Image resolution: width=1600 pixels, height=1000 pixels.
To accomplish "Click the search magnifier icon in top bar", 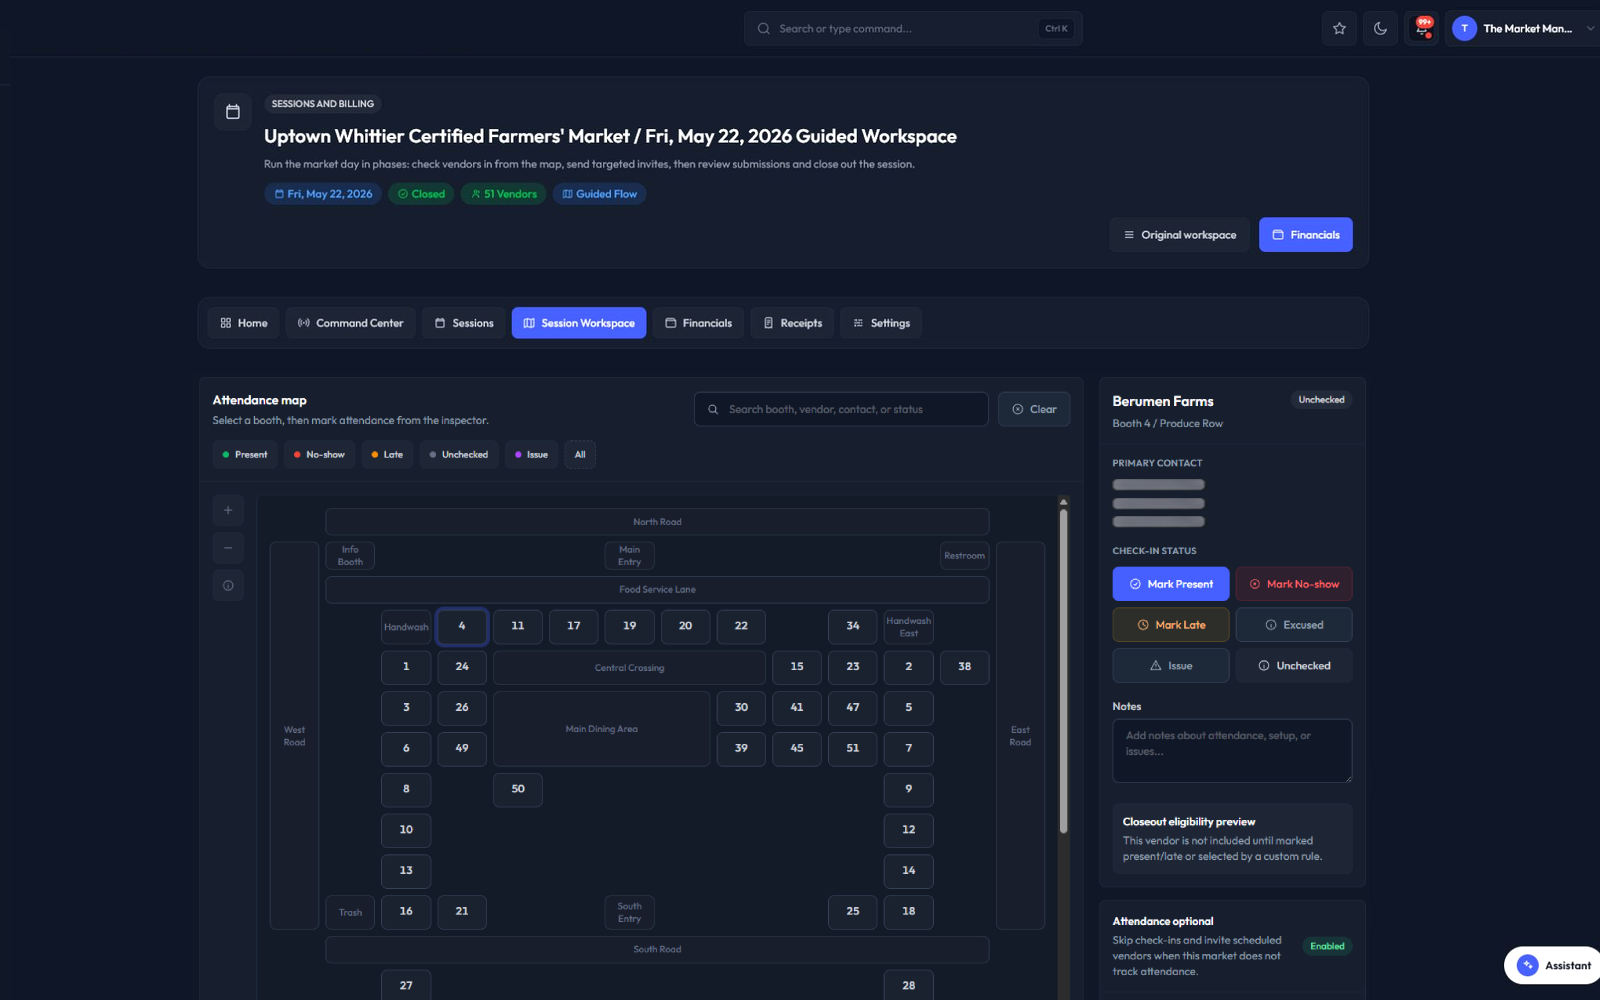I will point(764,29).
